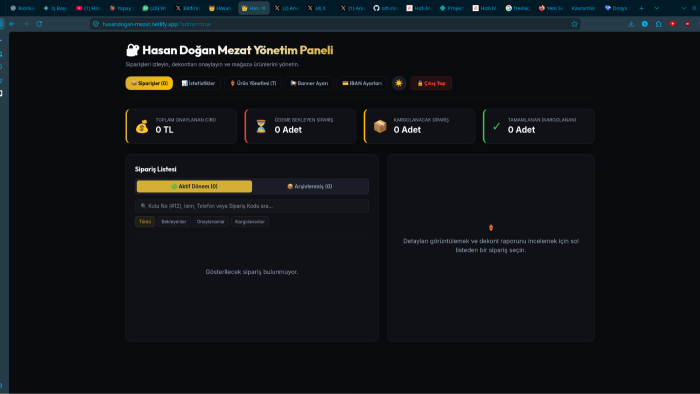Click the package box icon on the Kargolanacak card
This screenshot has width=700, height=394.
point(380,126)
